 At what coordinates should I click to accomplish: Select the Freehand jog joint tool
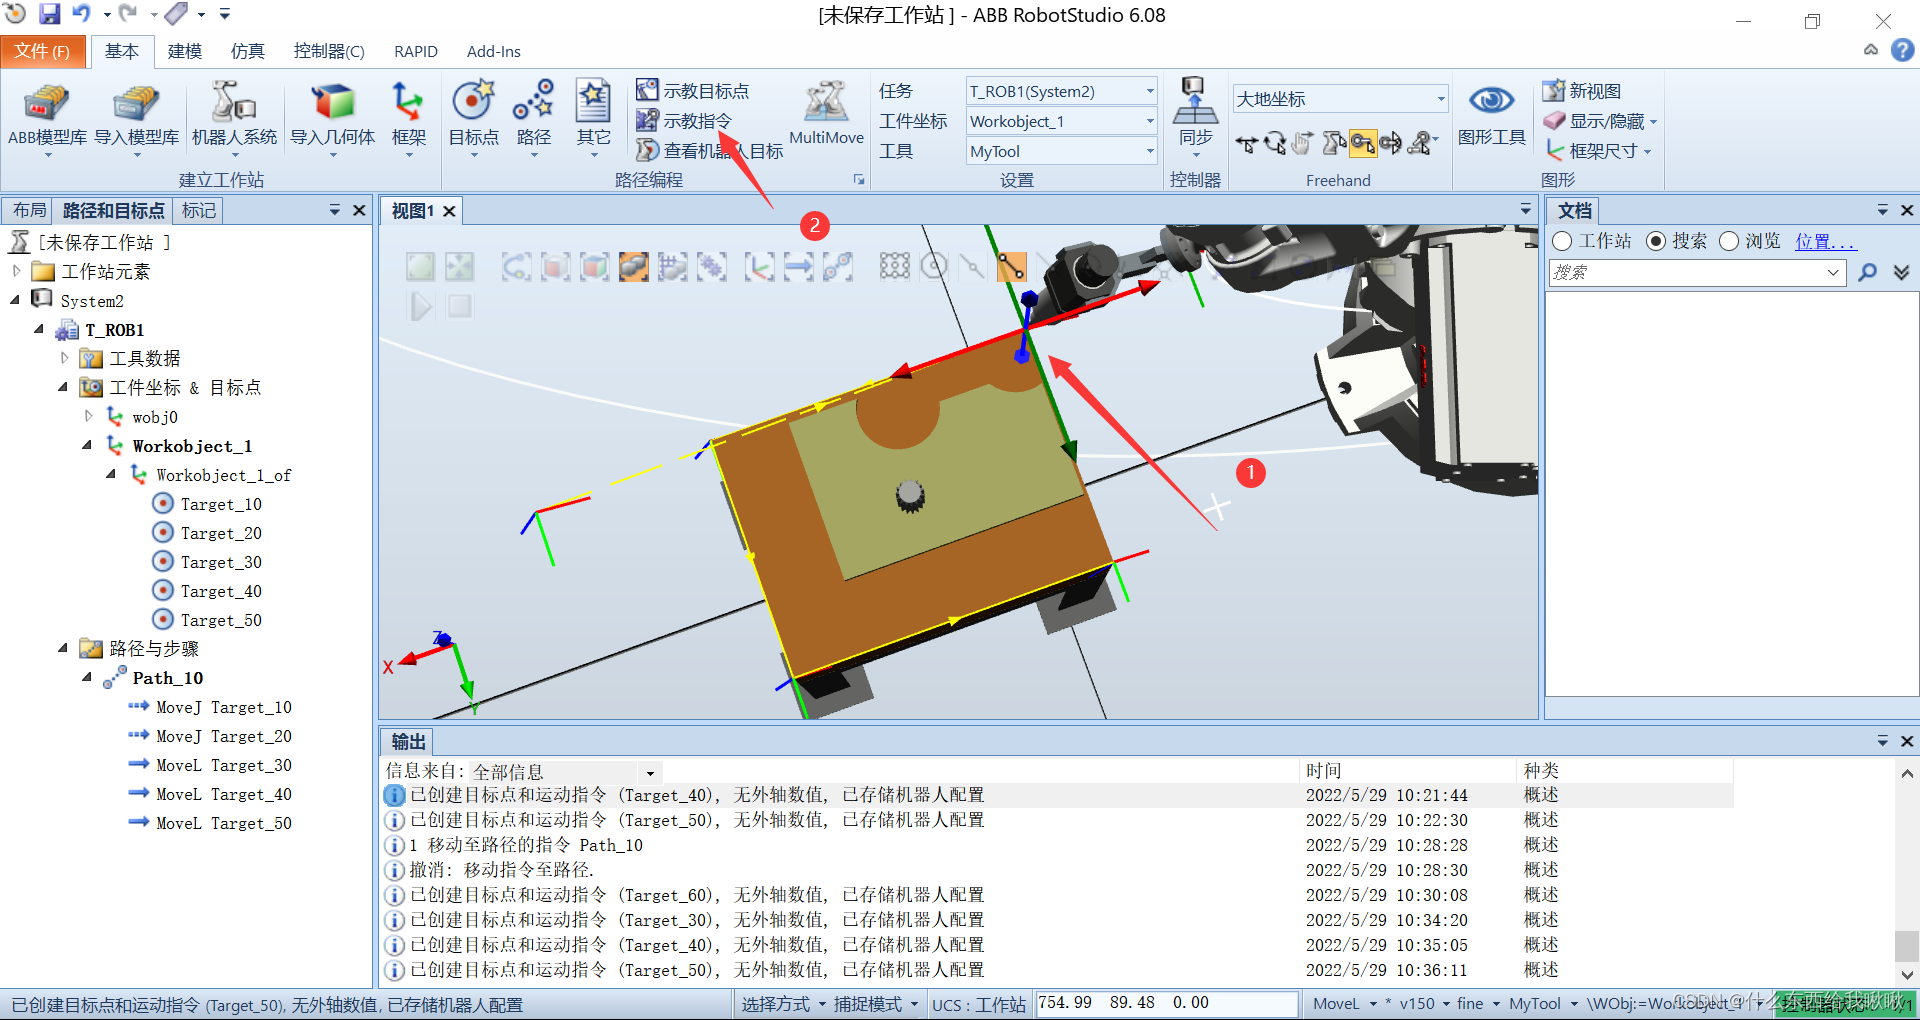click(x=1334, y=144)
